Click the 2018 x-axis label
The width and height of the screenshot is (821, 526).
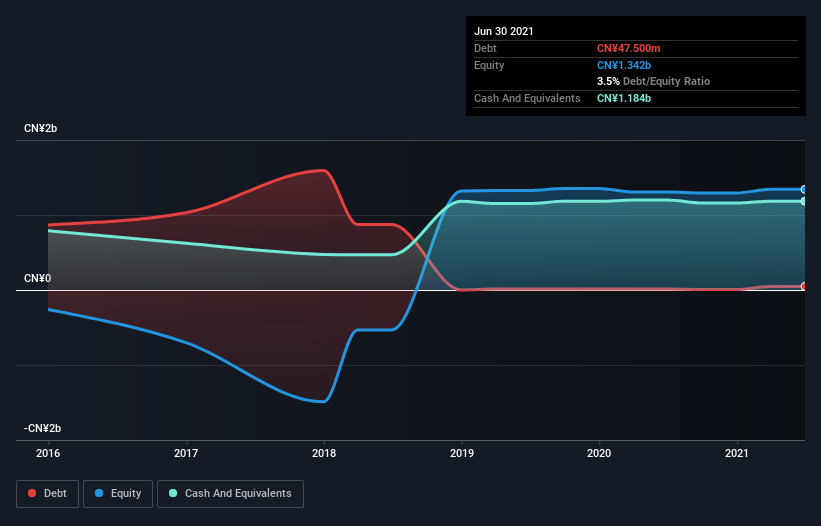click(324, 453)
